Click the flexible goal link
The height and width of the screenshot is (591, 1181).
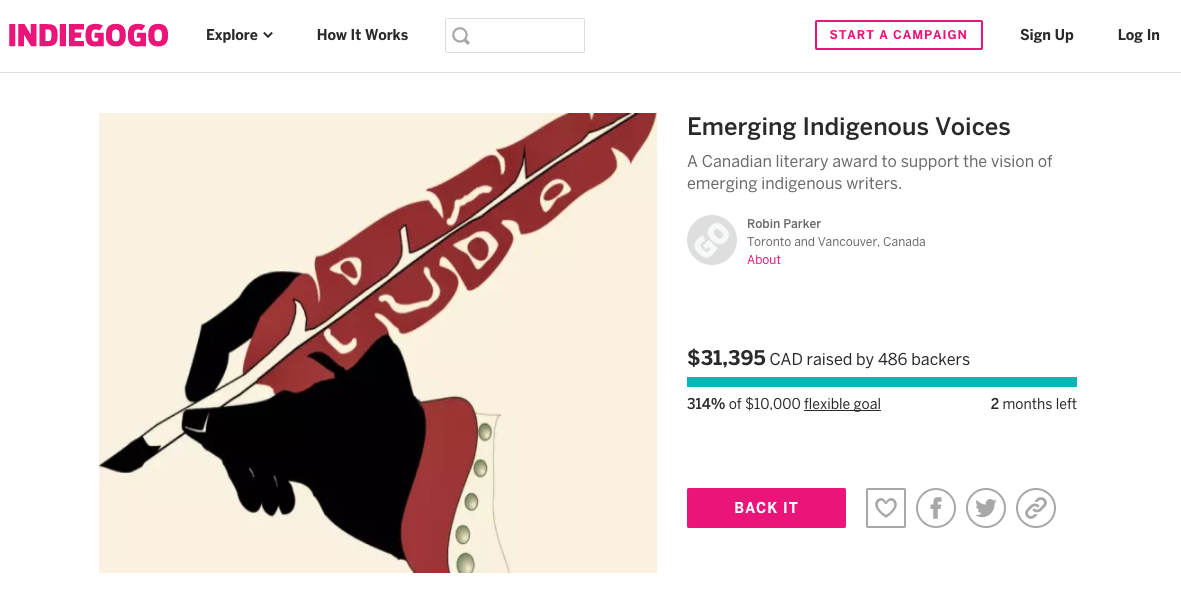842,404
